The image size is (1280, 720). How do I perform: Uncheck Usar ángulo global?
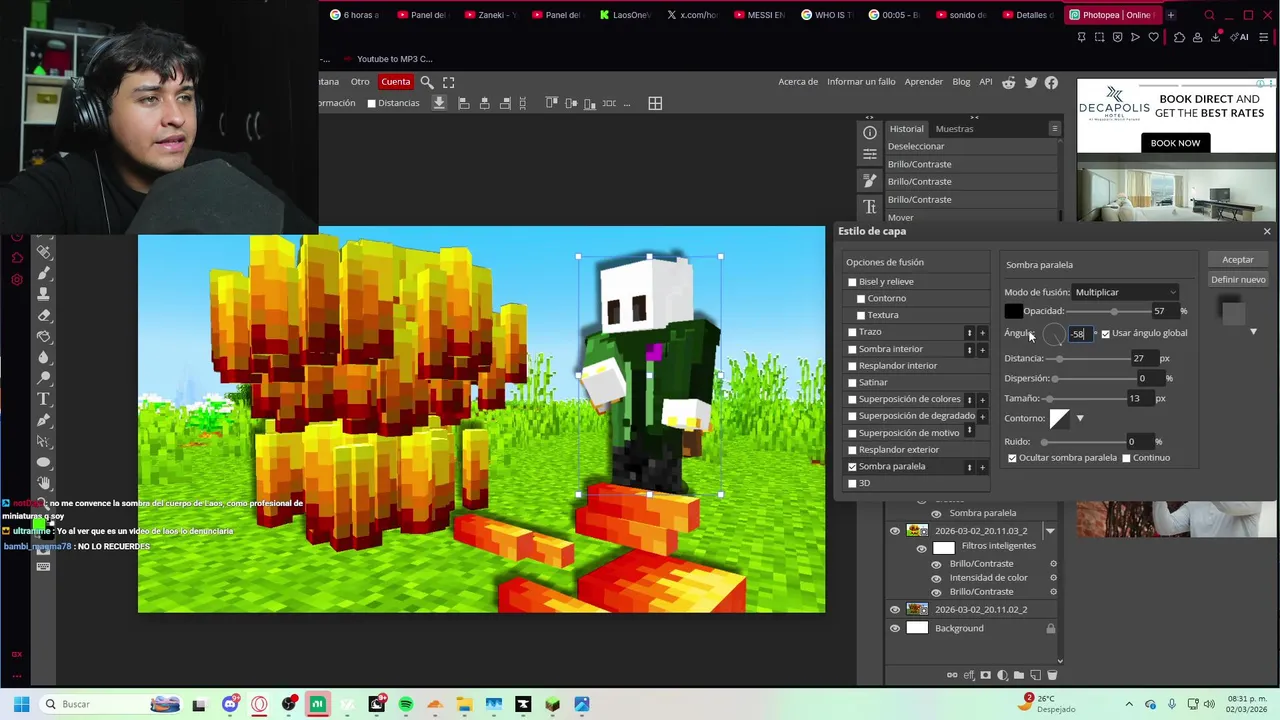point(1105,333)
